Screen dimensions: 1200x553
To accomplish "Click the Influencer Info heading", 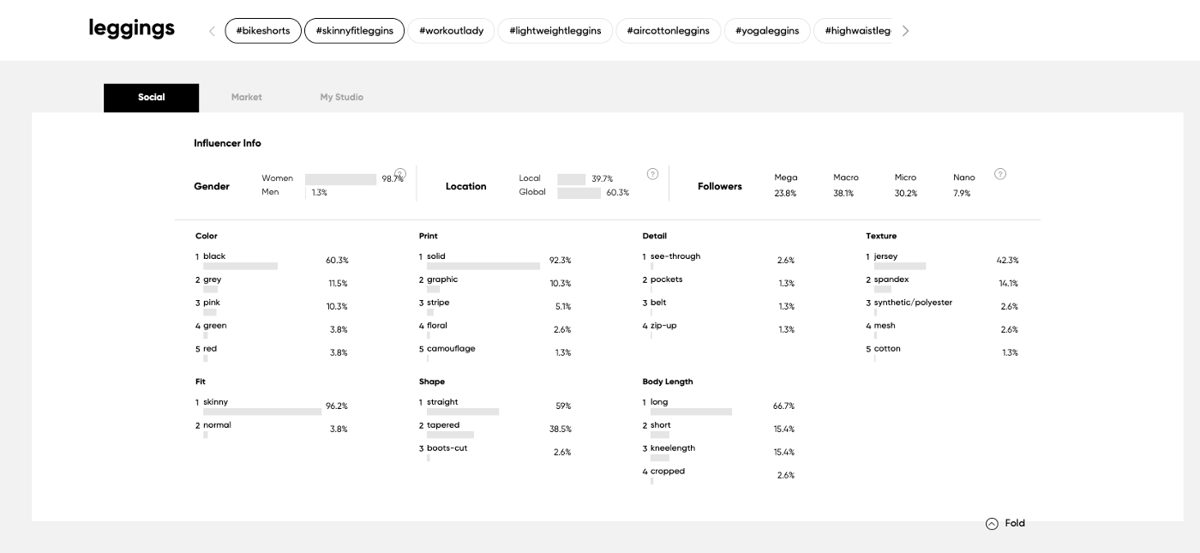I will [227, 143].
